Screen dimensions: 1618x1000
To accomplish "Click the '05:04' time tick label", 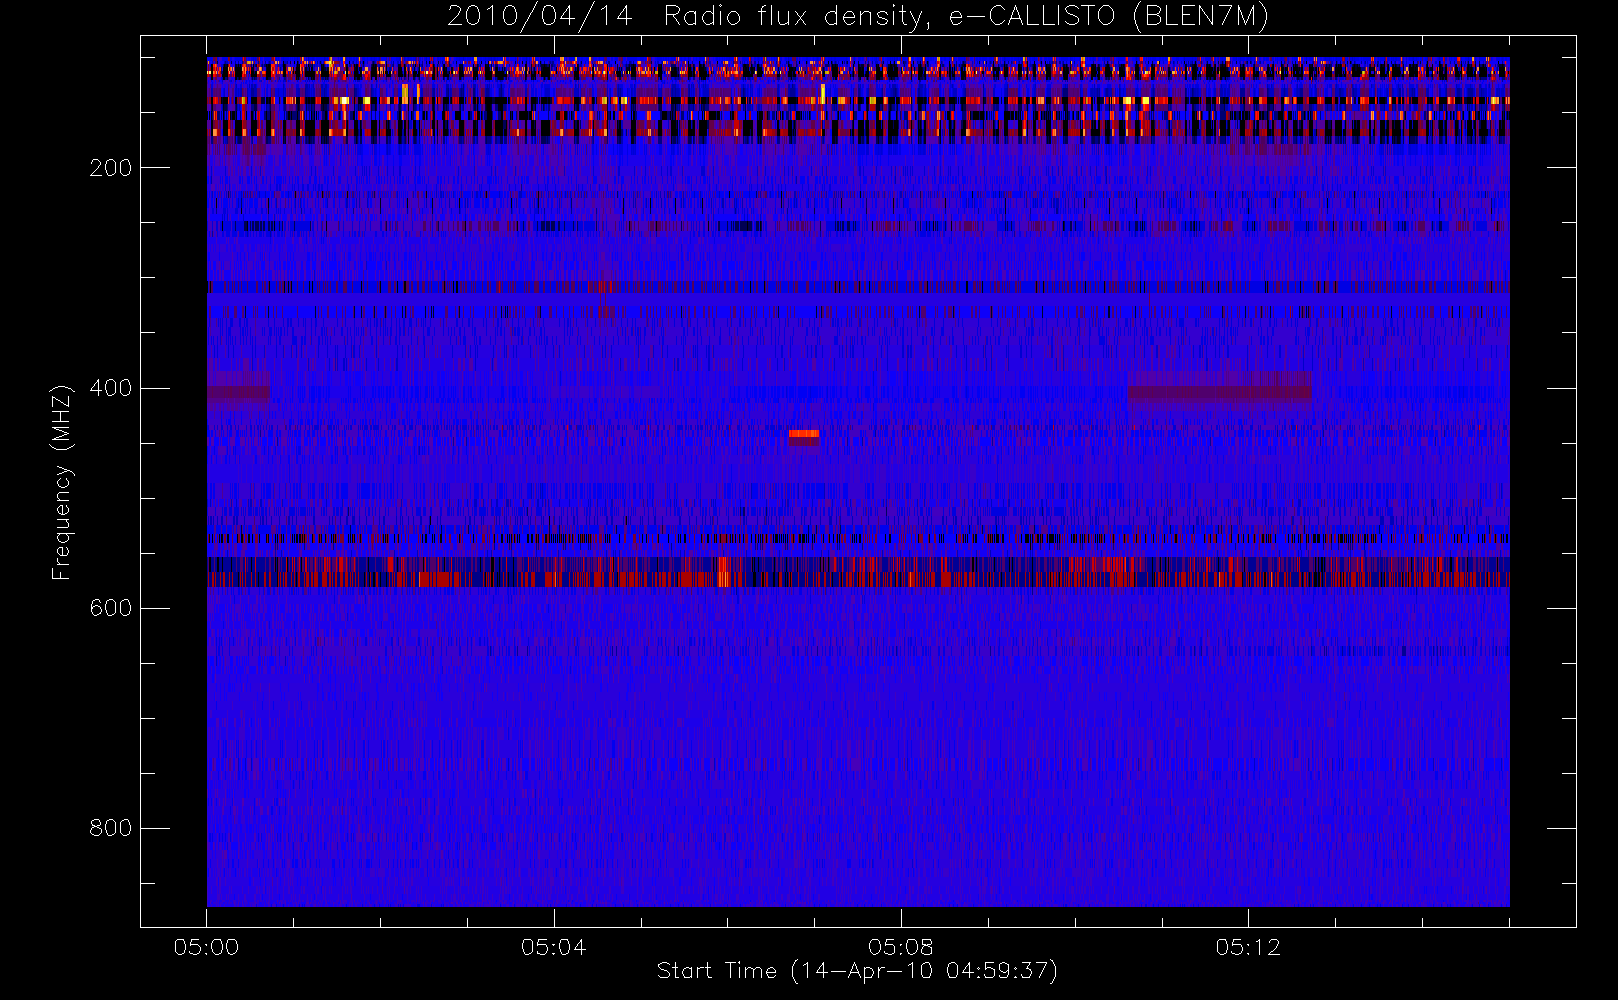I will pyautogui.click(x=554, y=947).
